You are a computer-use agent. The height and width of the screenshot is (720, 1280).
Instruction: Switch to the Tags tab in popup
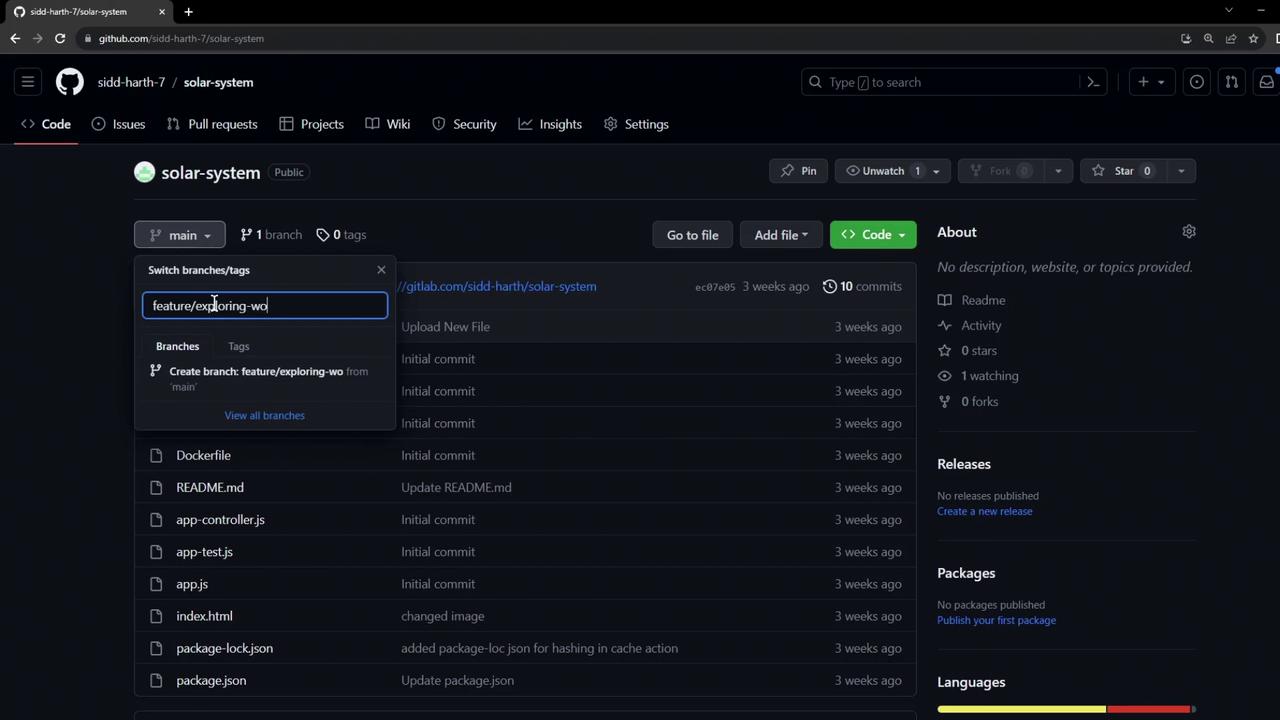238,346
